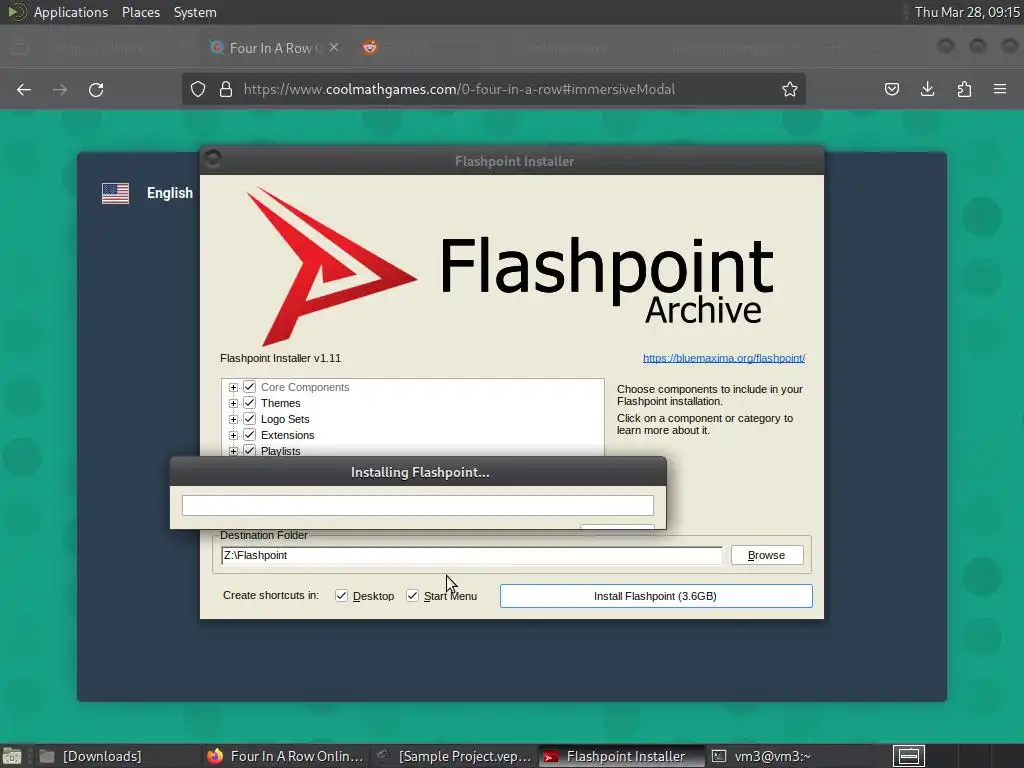Expand the Logo Sets tree node
Viewport: 1024px width, 768px height.
tap(233, 419)
